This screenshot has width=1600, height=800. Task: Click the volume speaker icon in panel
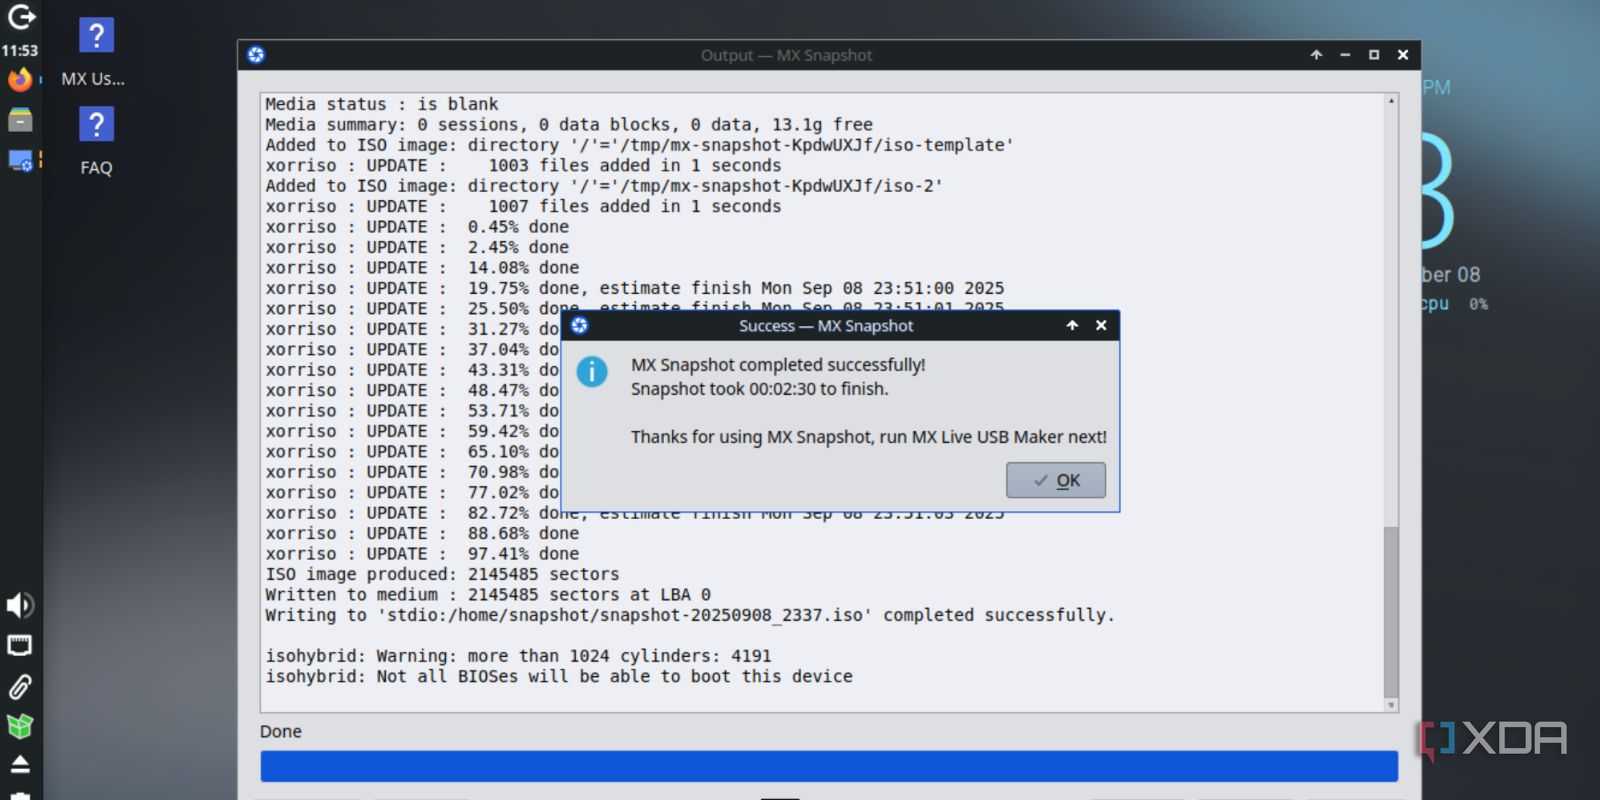20,605
